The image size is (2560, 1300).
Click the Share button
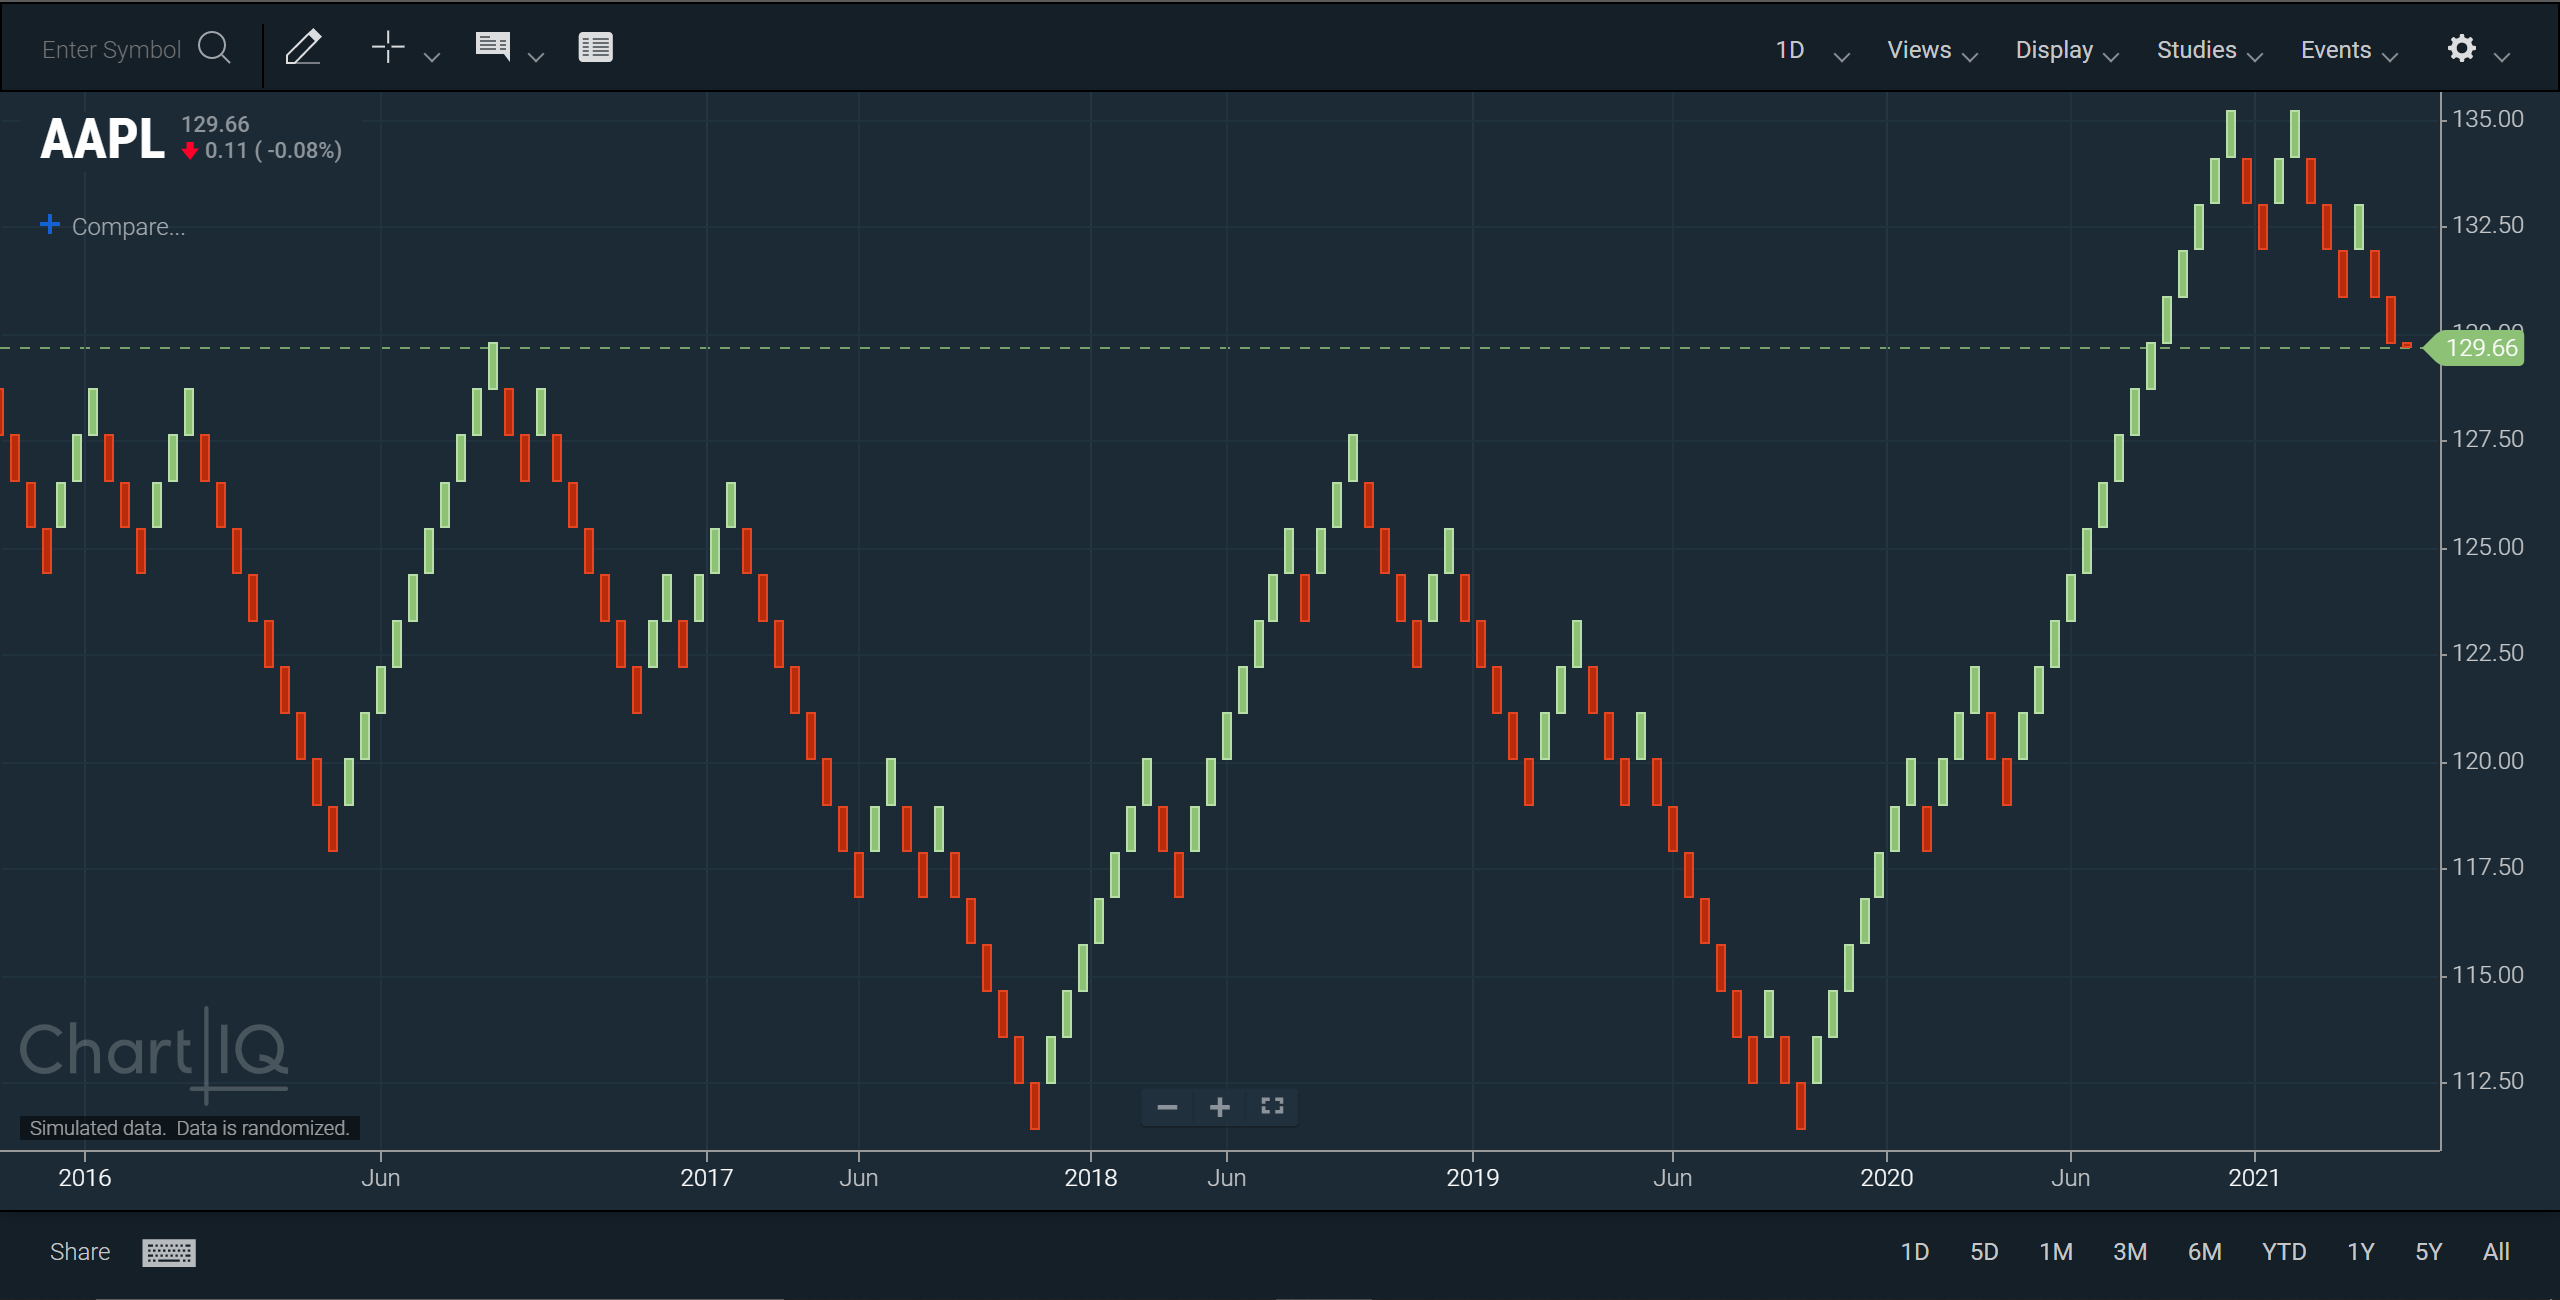point(80,1252)
